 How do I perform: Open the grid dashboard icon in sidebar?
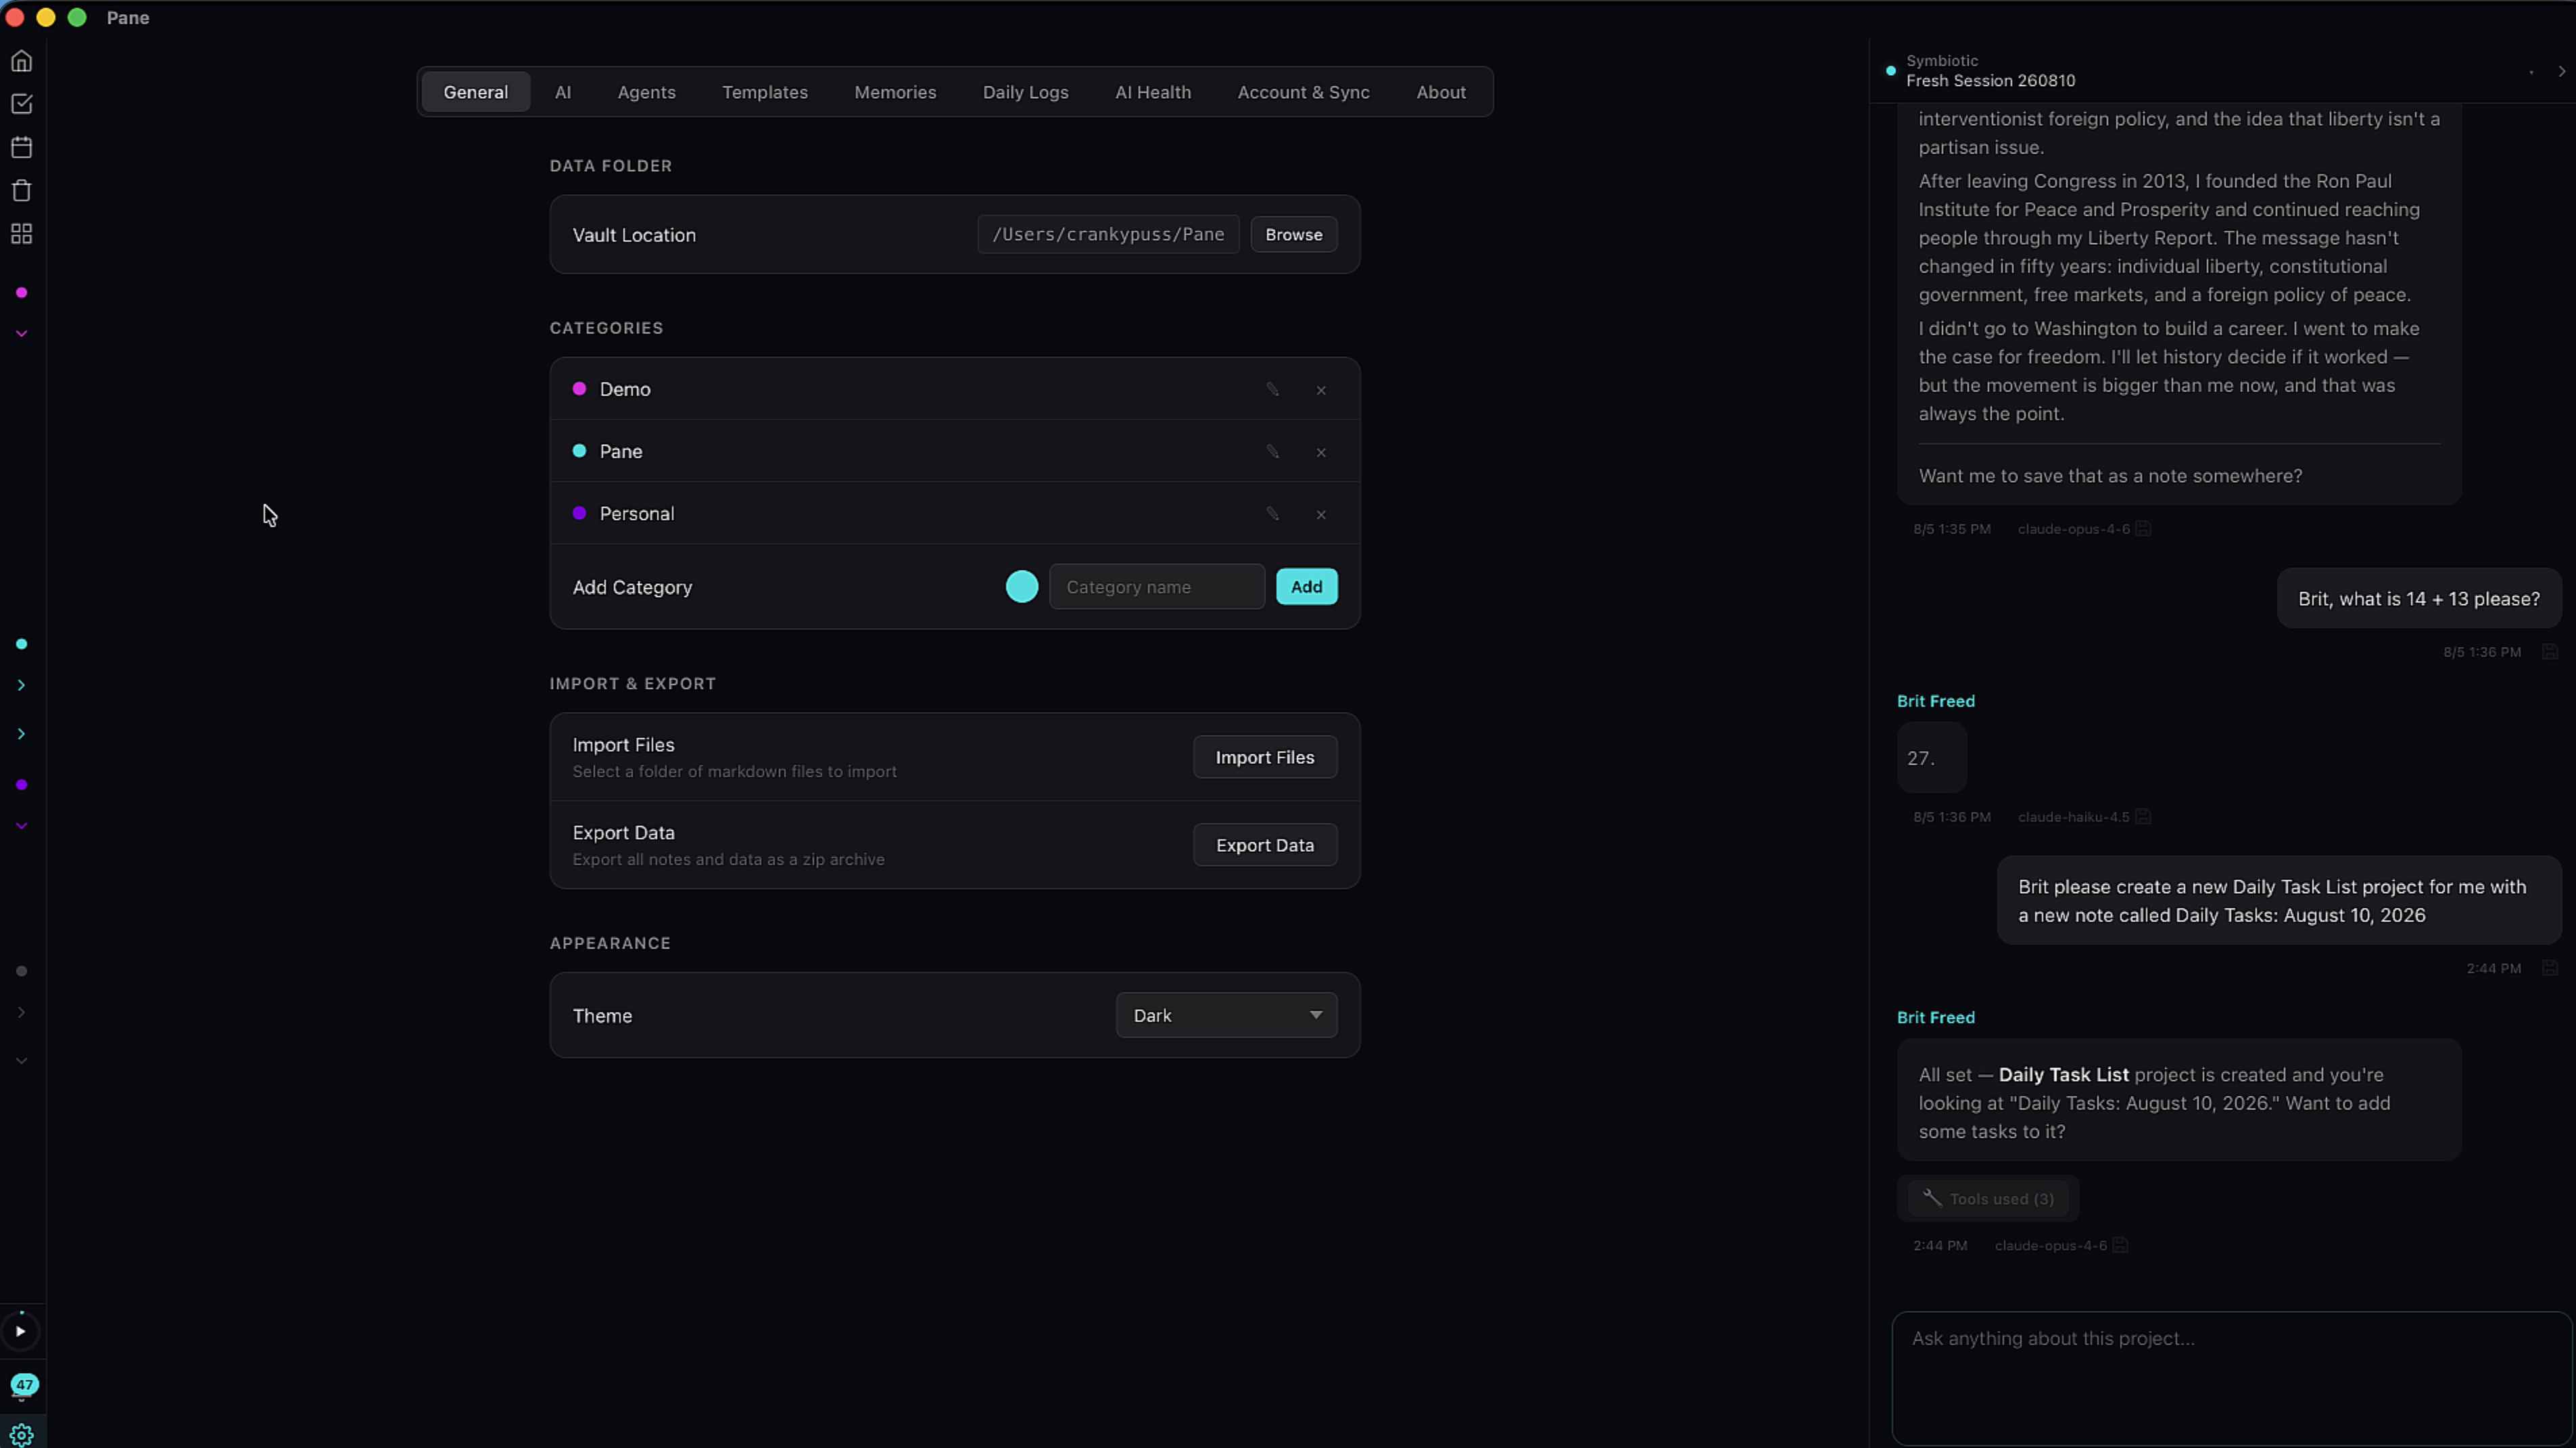click(21, 233)
